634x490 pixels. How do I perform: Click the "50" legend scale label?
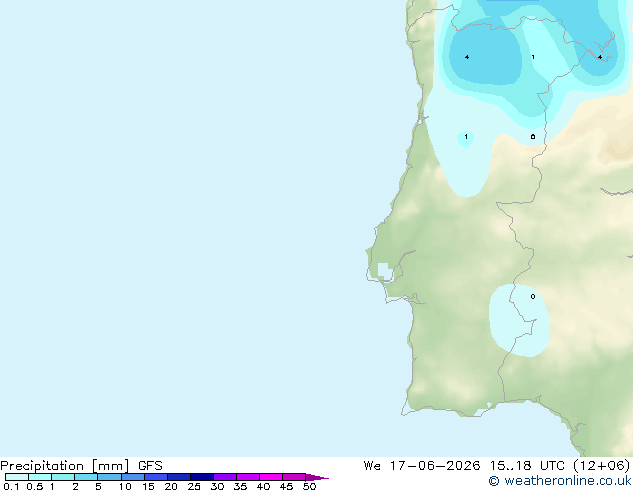(x=309, y=486)
